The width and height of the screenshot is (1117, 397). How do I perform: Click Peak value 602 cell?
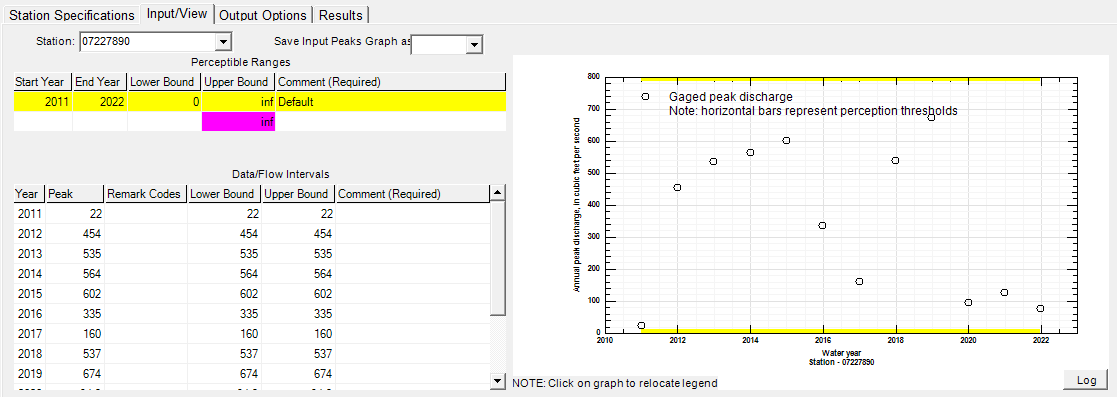(x=74, y=293)
